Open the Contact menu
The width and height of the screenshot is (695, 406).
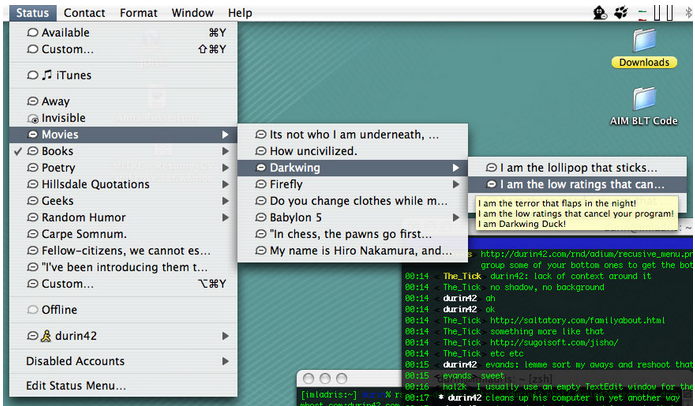point(84,13)
